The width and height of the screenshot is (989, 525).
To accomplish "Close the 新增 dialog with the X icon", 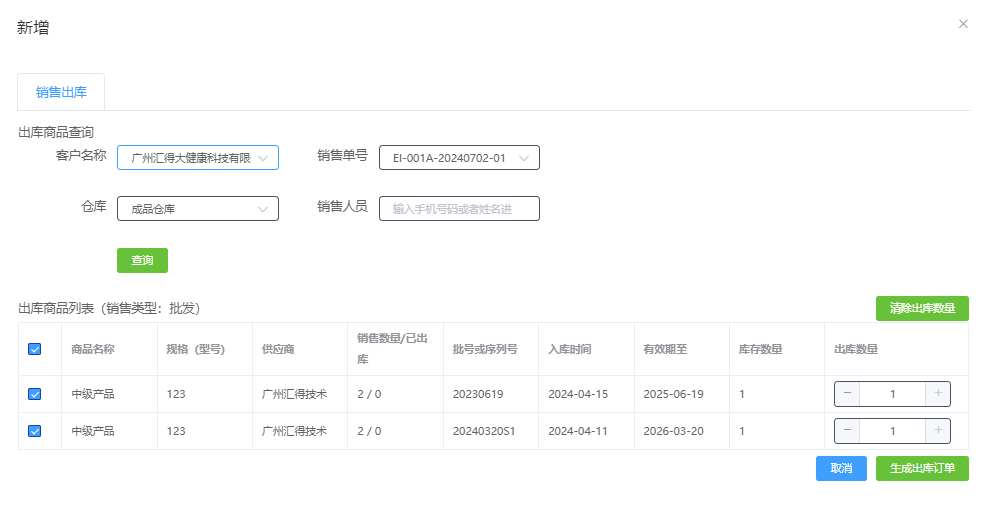I will tap(963, 24).
